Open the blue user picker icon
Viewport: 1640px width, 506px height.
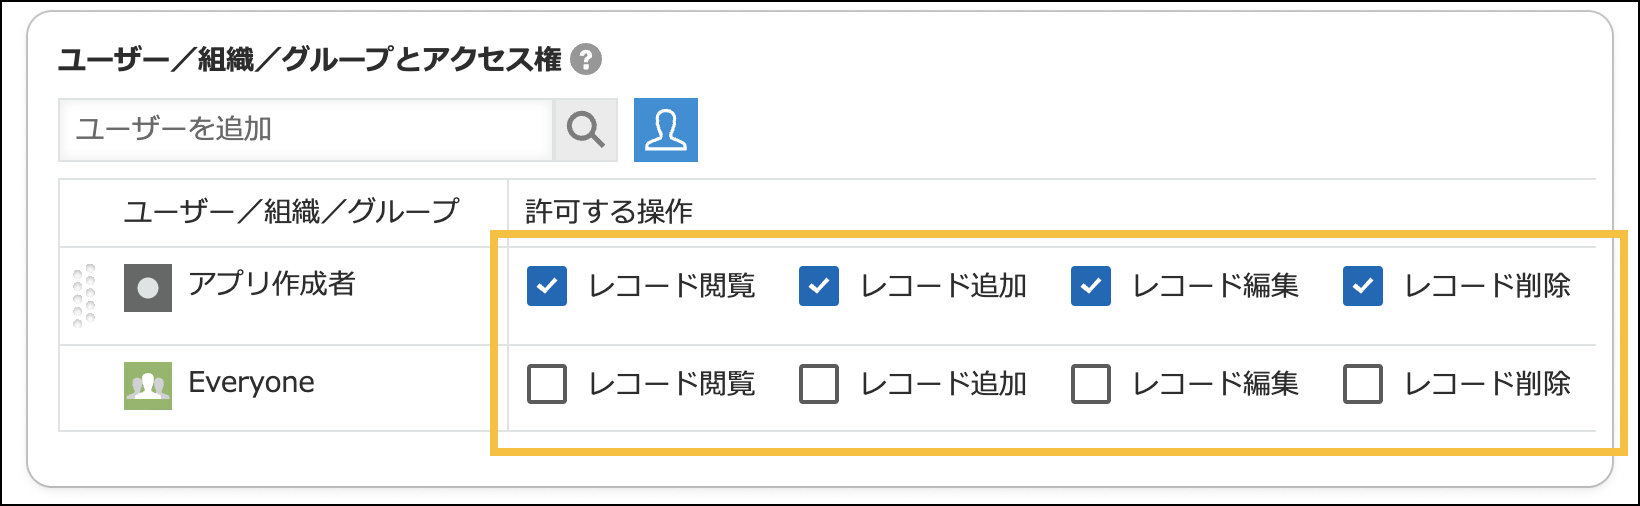pos(666,130)
